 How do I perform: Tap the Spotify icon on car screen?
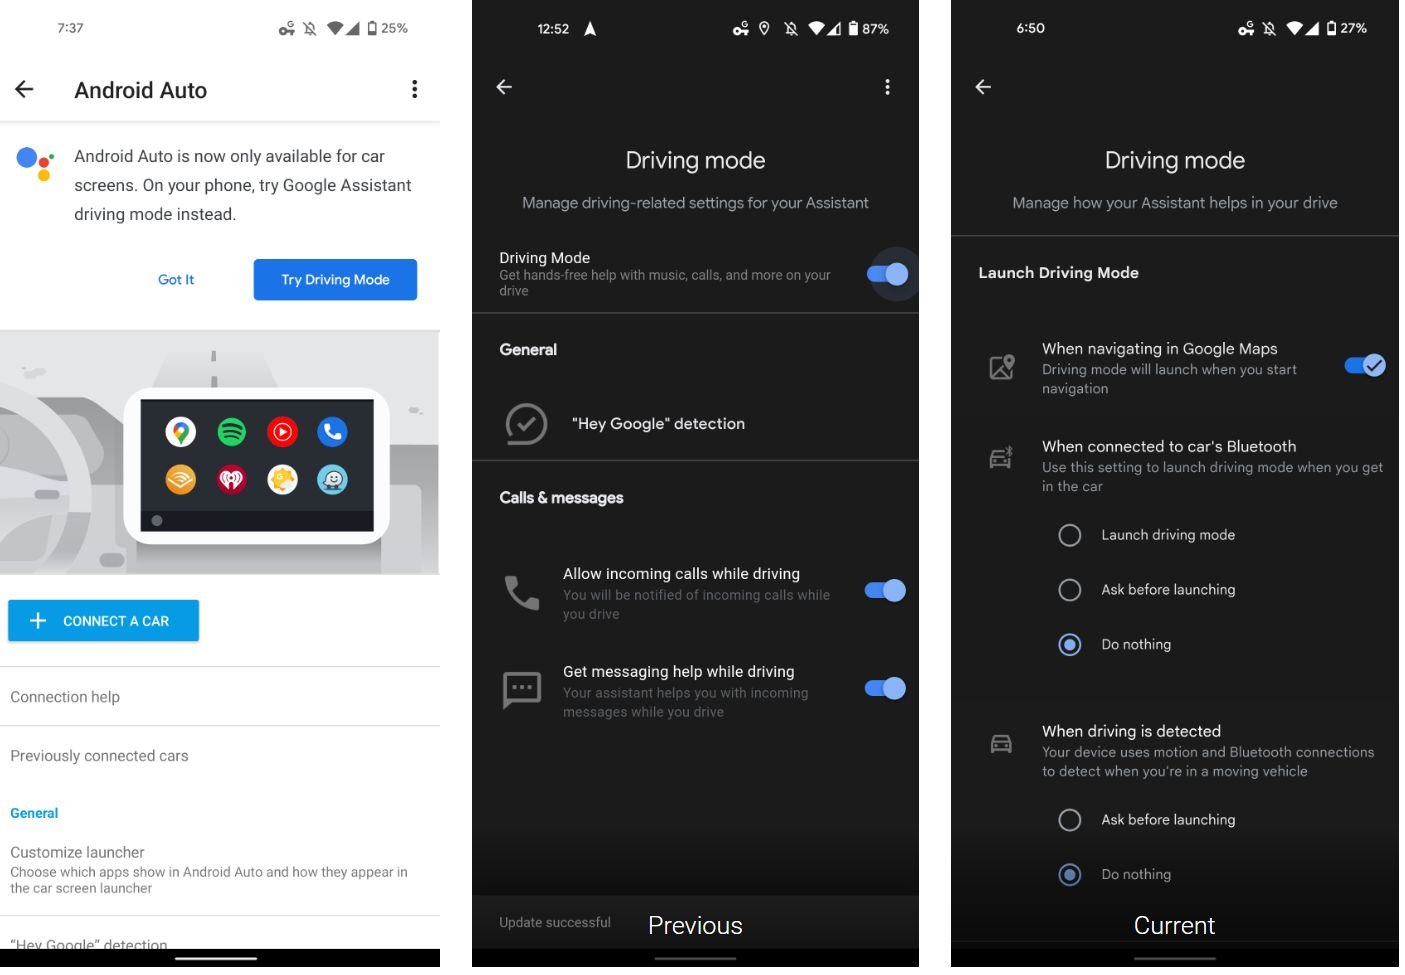(232, 432)
